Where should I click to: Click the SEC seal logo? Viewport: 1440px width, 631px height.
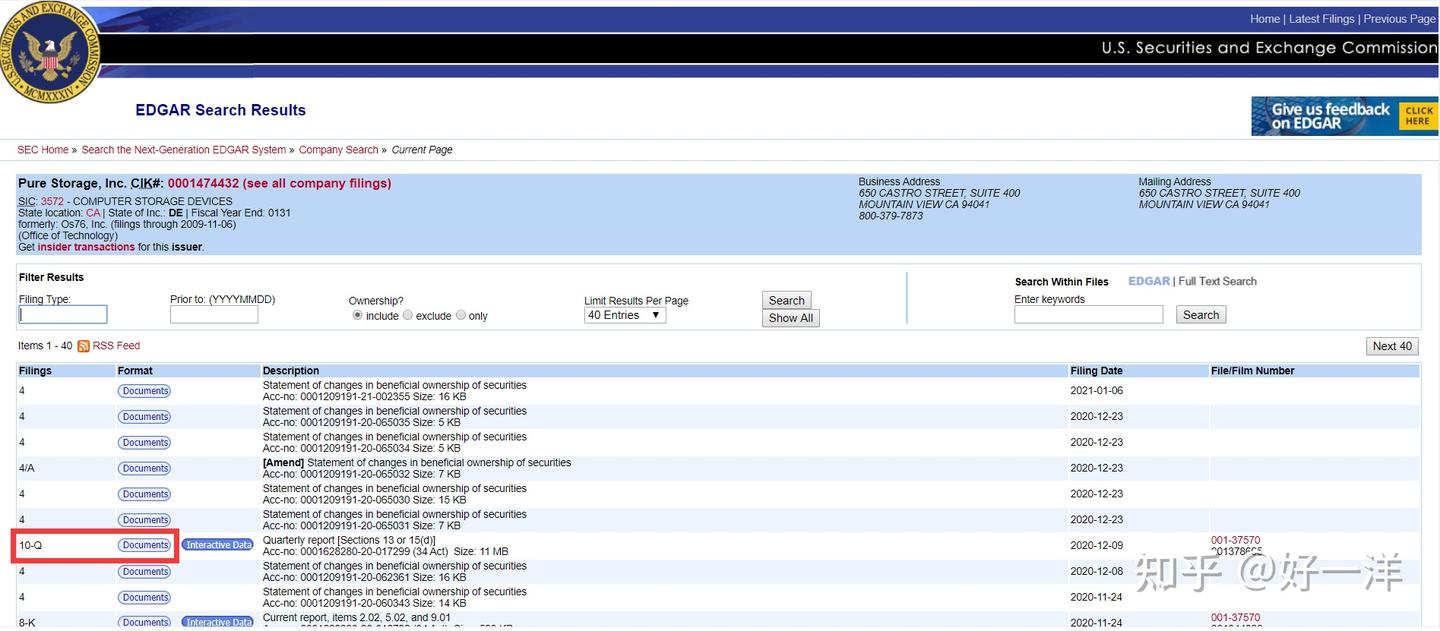coord(48,52)
